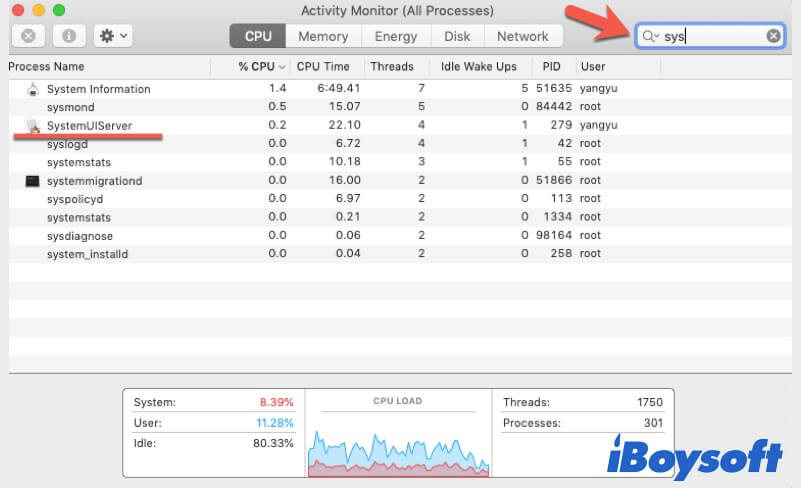The width and height of the screenshot is (801, 488).
Task: Switch to the Memory tab
Action: (323, 36)
